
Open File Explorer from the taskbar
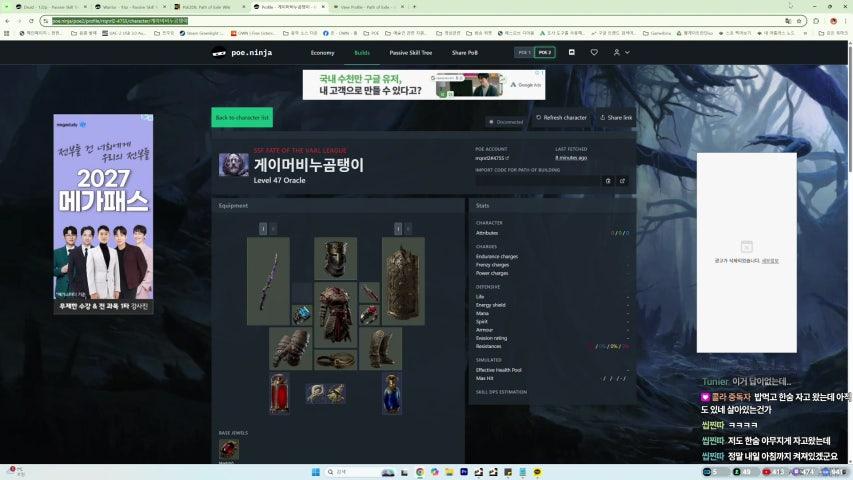449,472
